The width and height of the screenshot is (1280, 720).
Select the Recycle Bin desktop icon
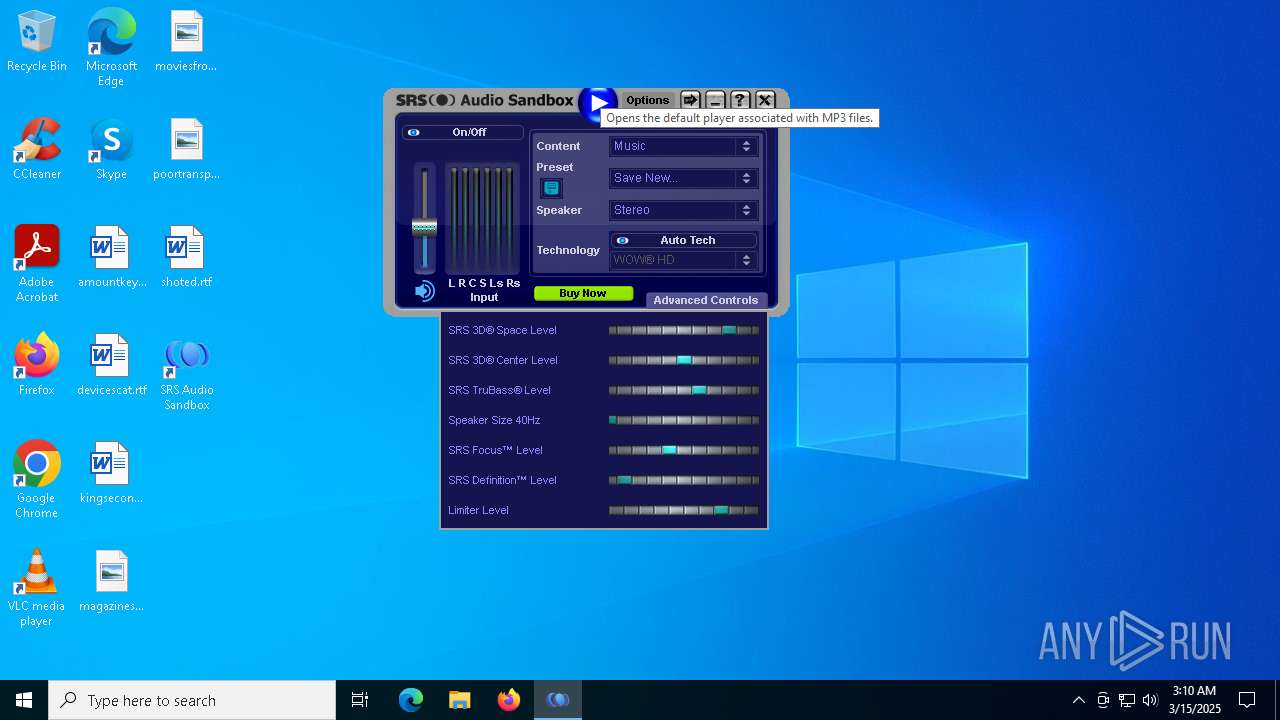point(37,42)
